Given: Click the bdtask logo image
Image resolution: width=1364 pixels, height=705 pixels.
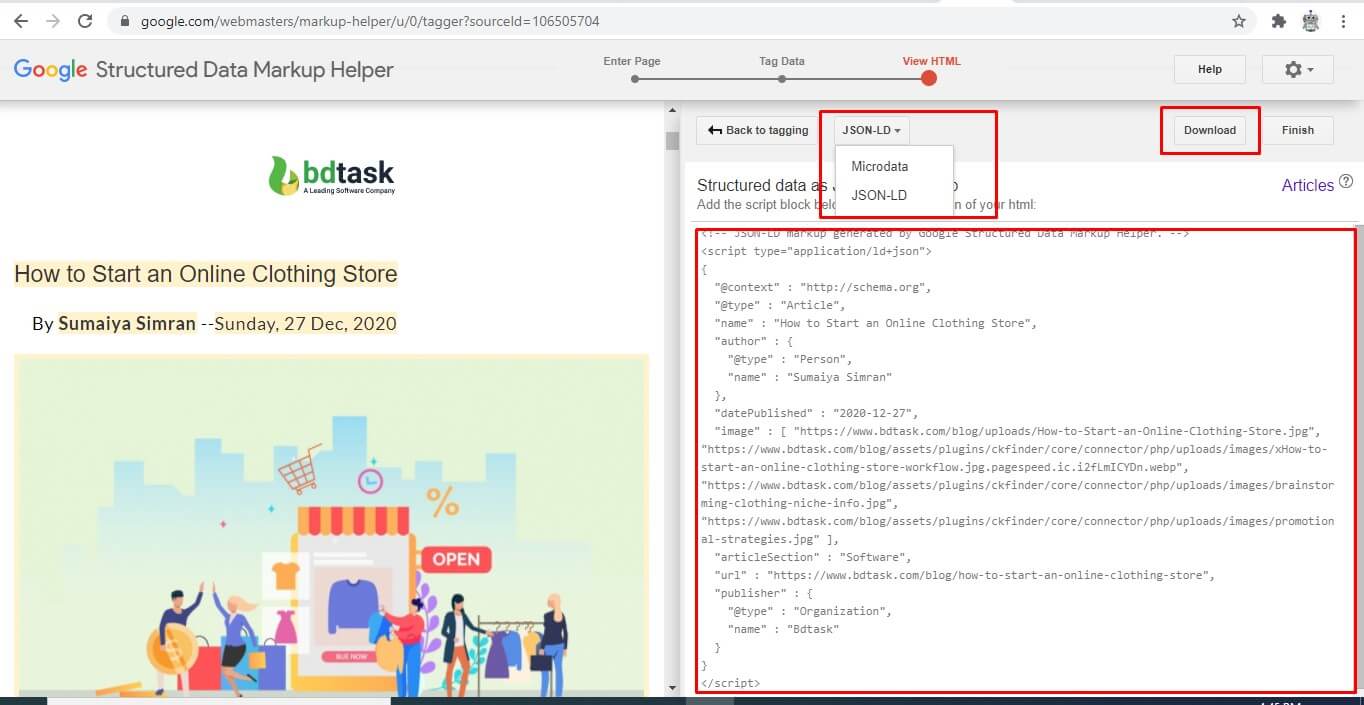Looking at the screenshot, I should pyautogui.click(x=331, y=175).
